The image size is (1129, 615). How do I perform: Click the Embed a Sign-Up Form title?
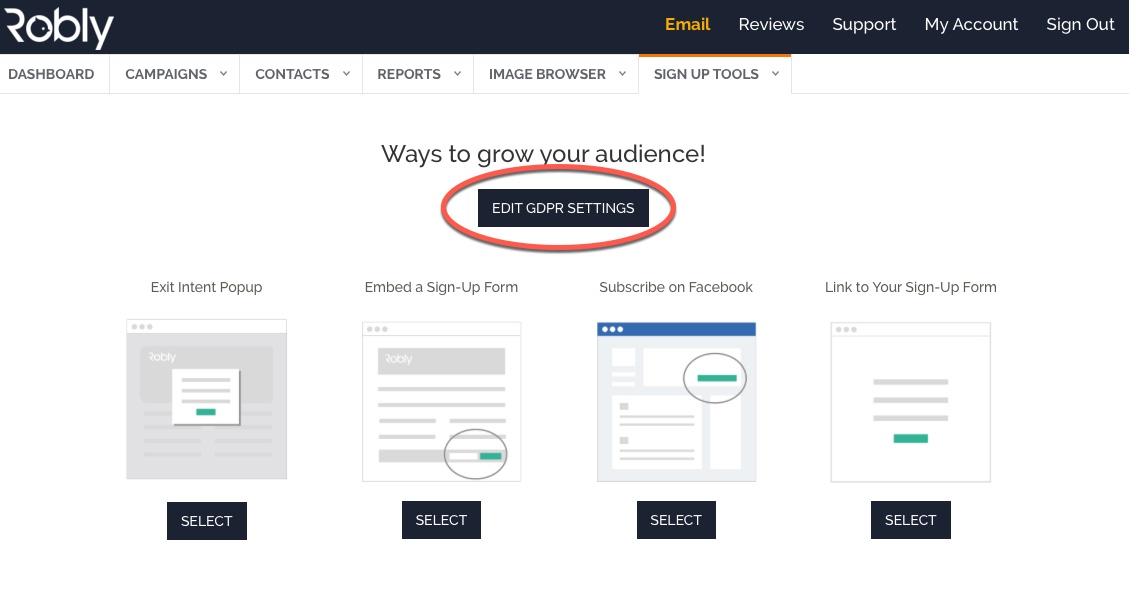coord(441,287)
